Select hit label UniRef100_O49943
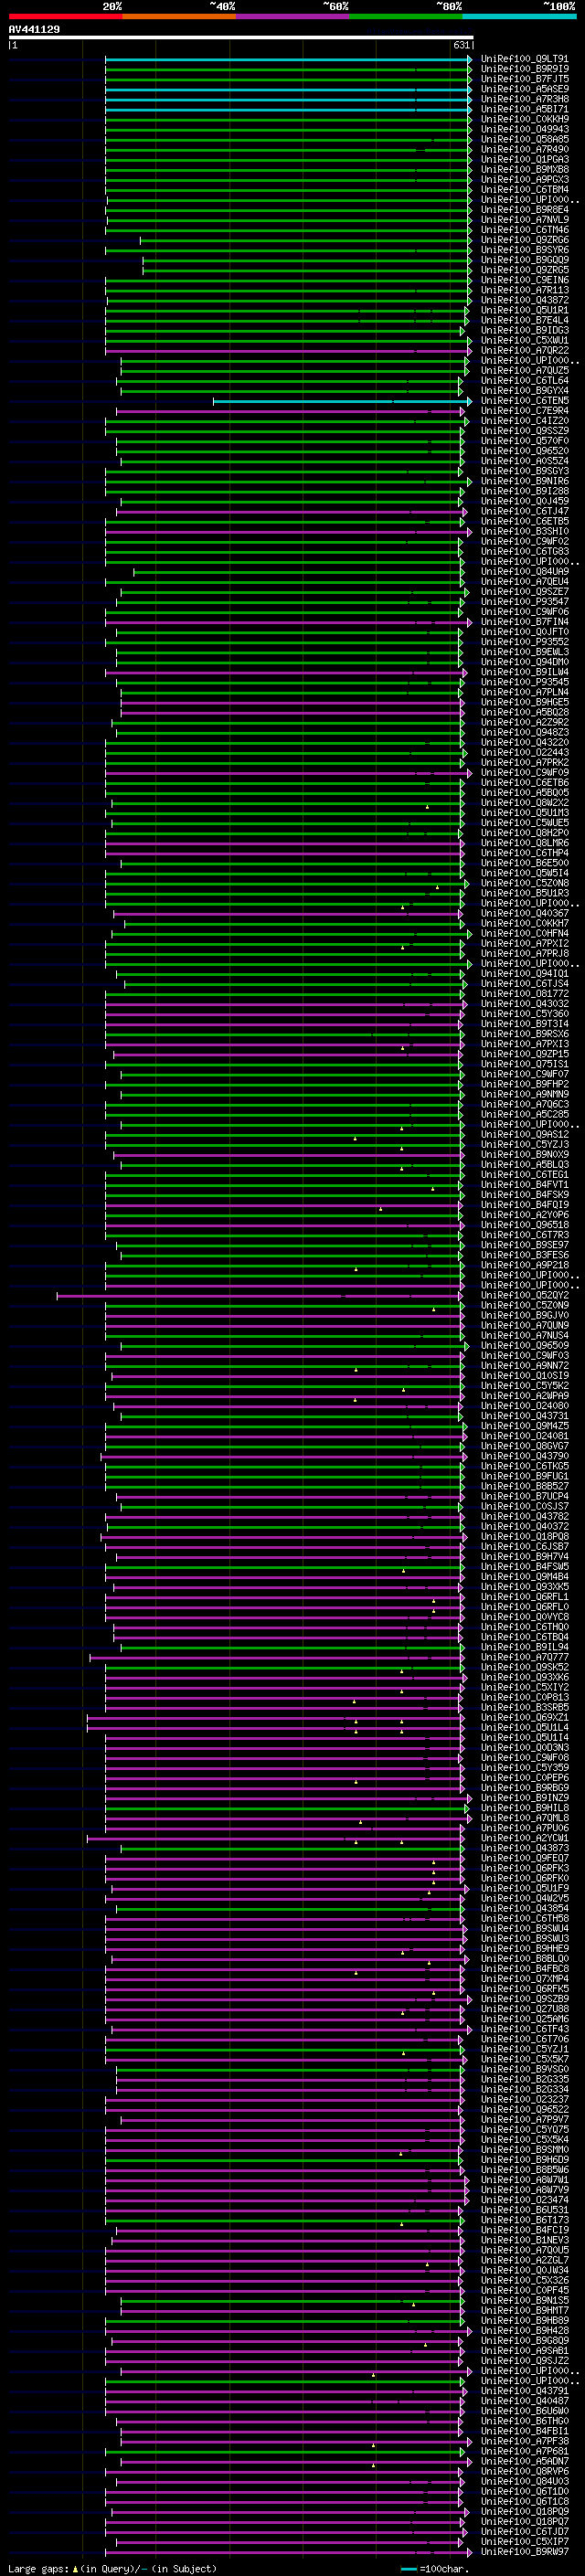 click(x=525, y=129)
